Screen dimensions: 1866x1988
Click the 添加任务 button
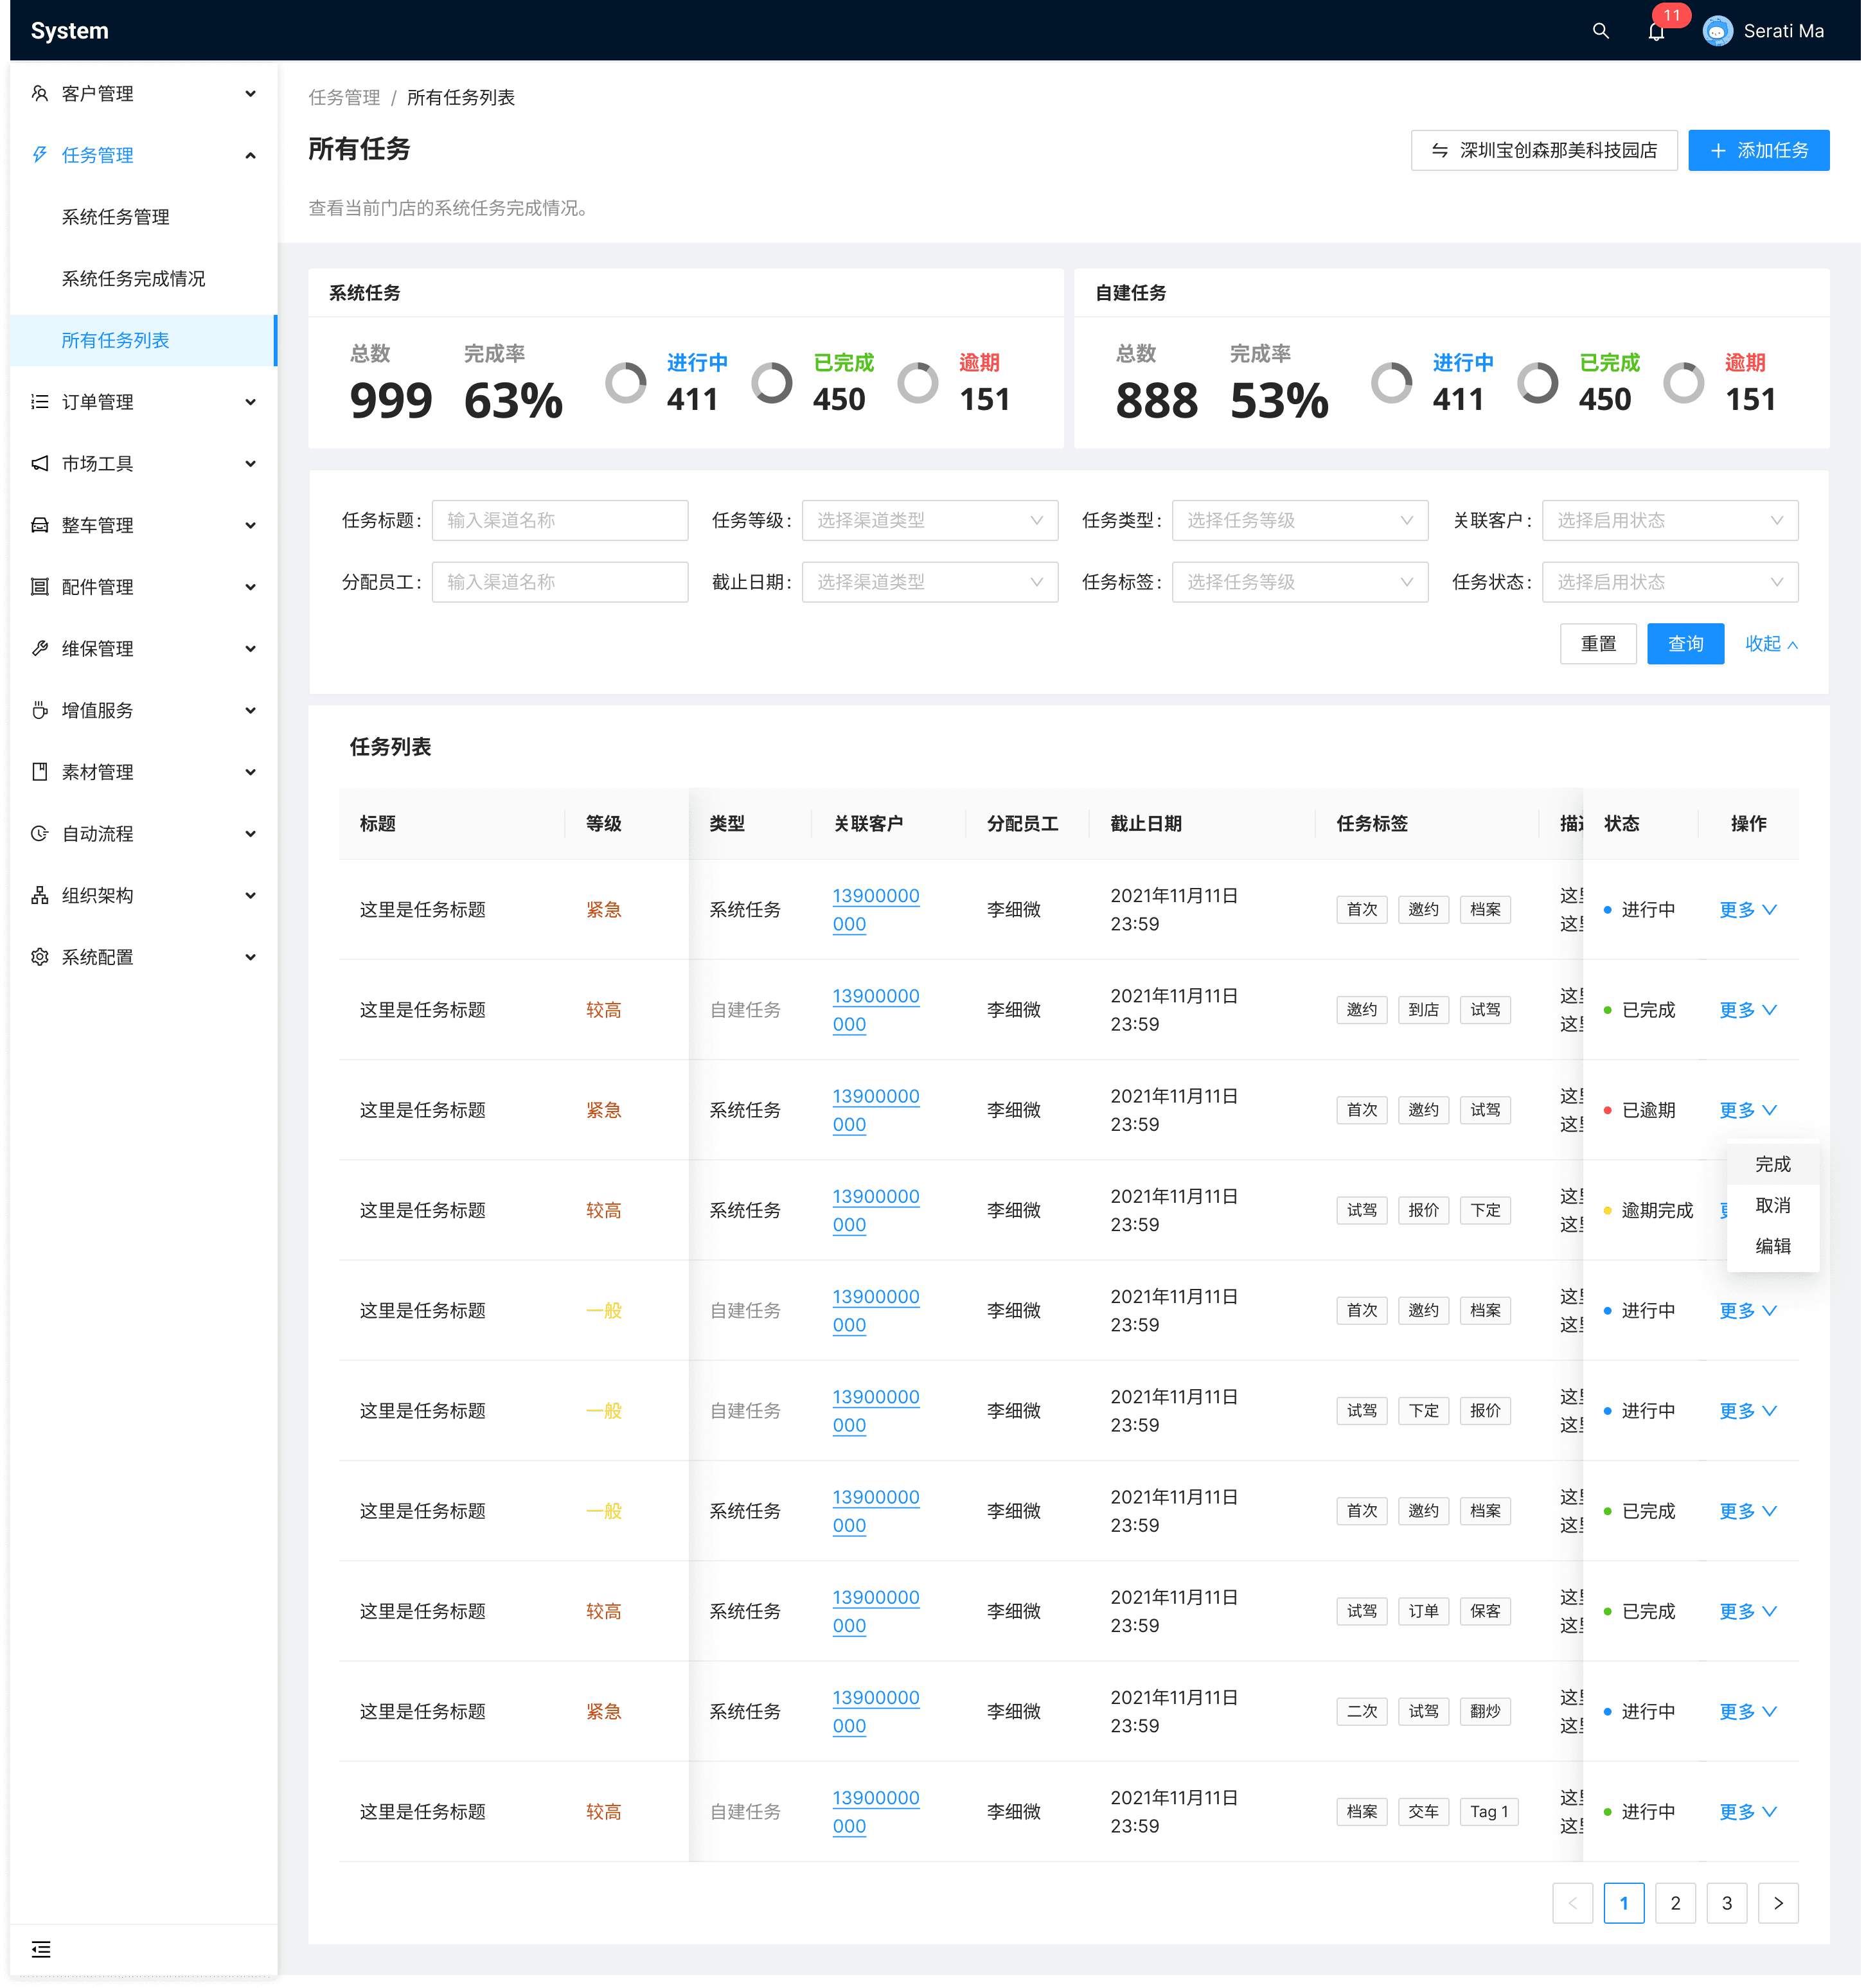1758,150
